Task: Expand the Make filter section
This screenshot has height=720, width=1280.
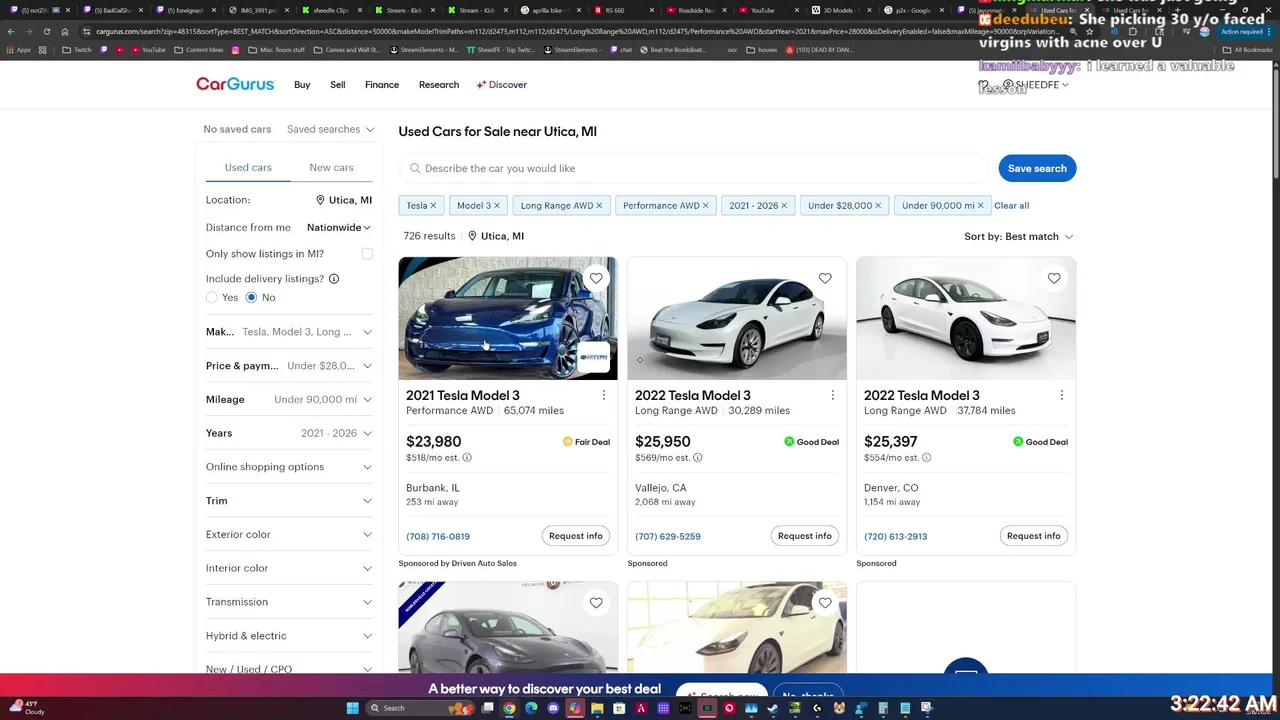Action: (x=289, y=332)
